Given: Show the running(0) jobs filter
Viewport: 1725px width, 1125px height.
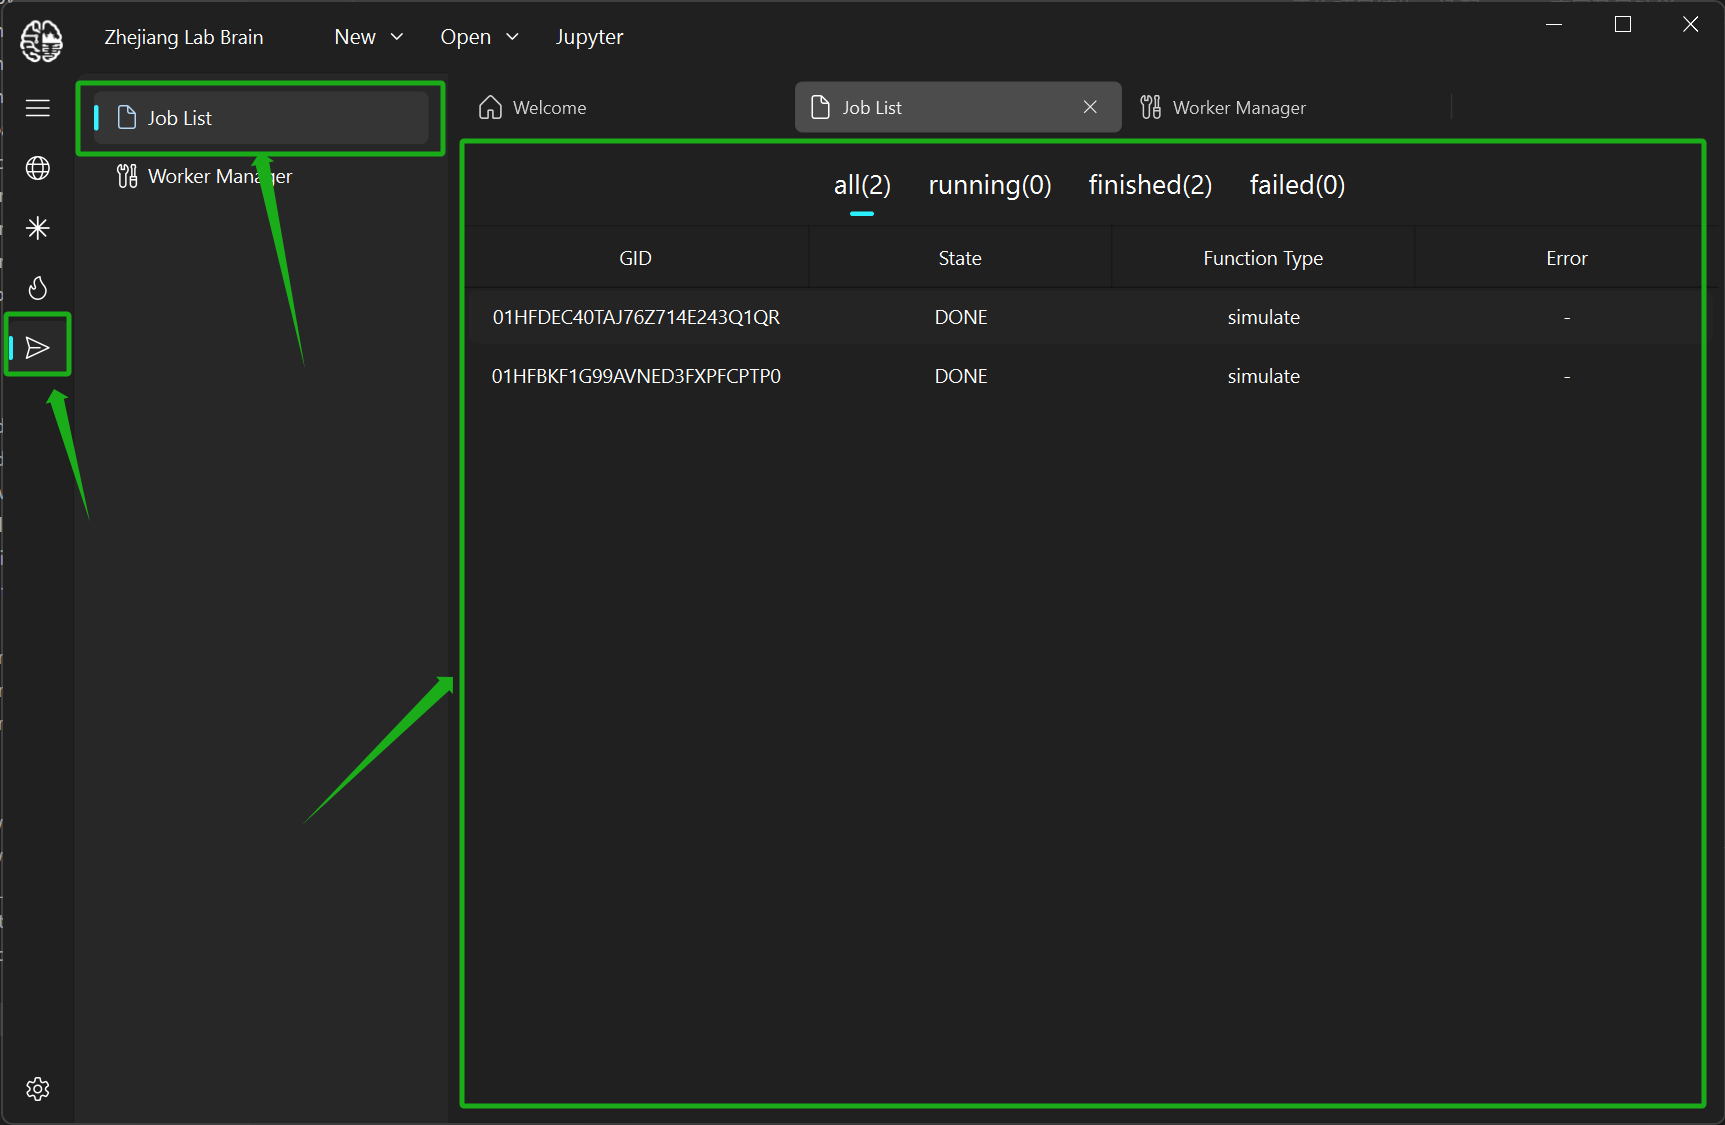Looking at the screenshot, I should 990,185.
